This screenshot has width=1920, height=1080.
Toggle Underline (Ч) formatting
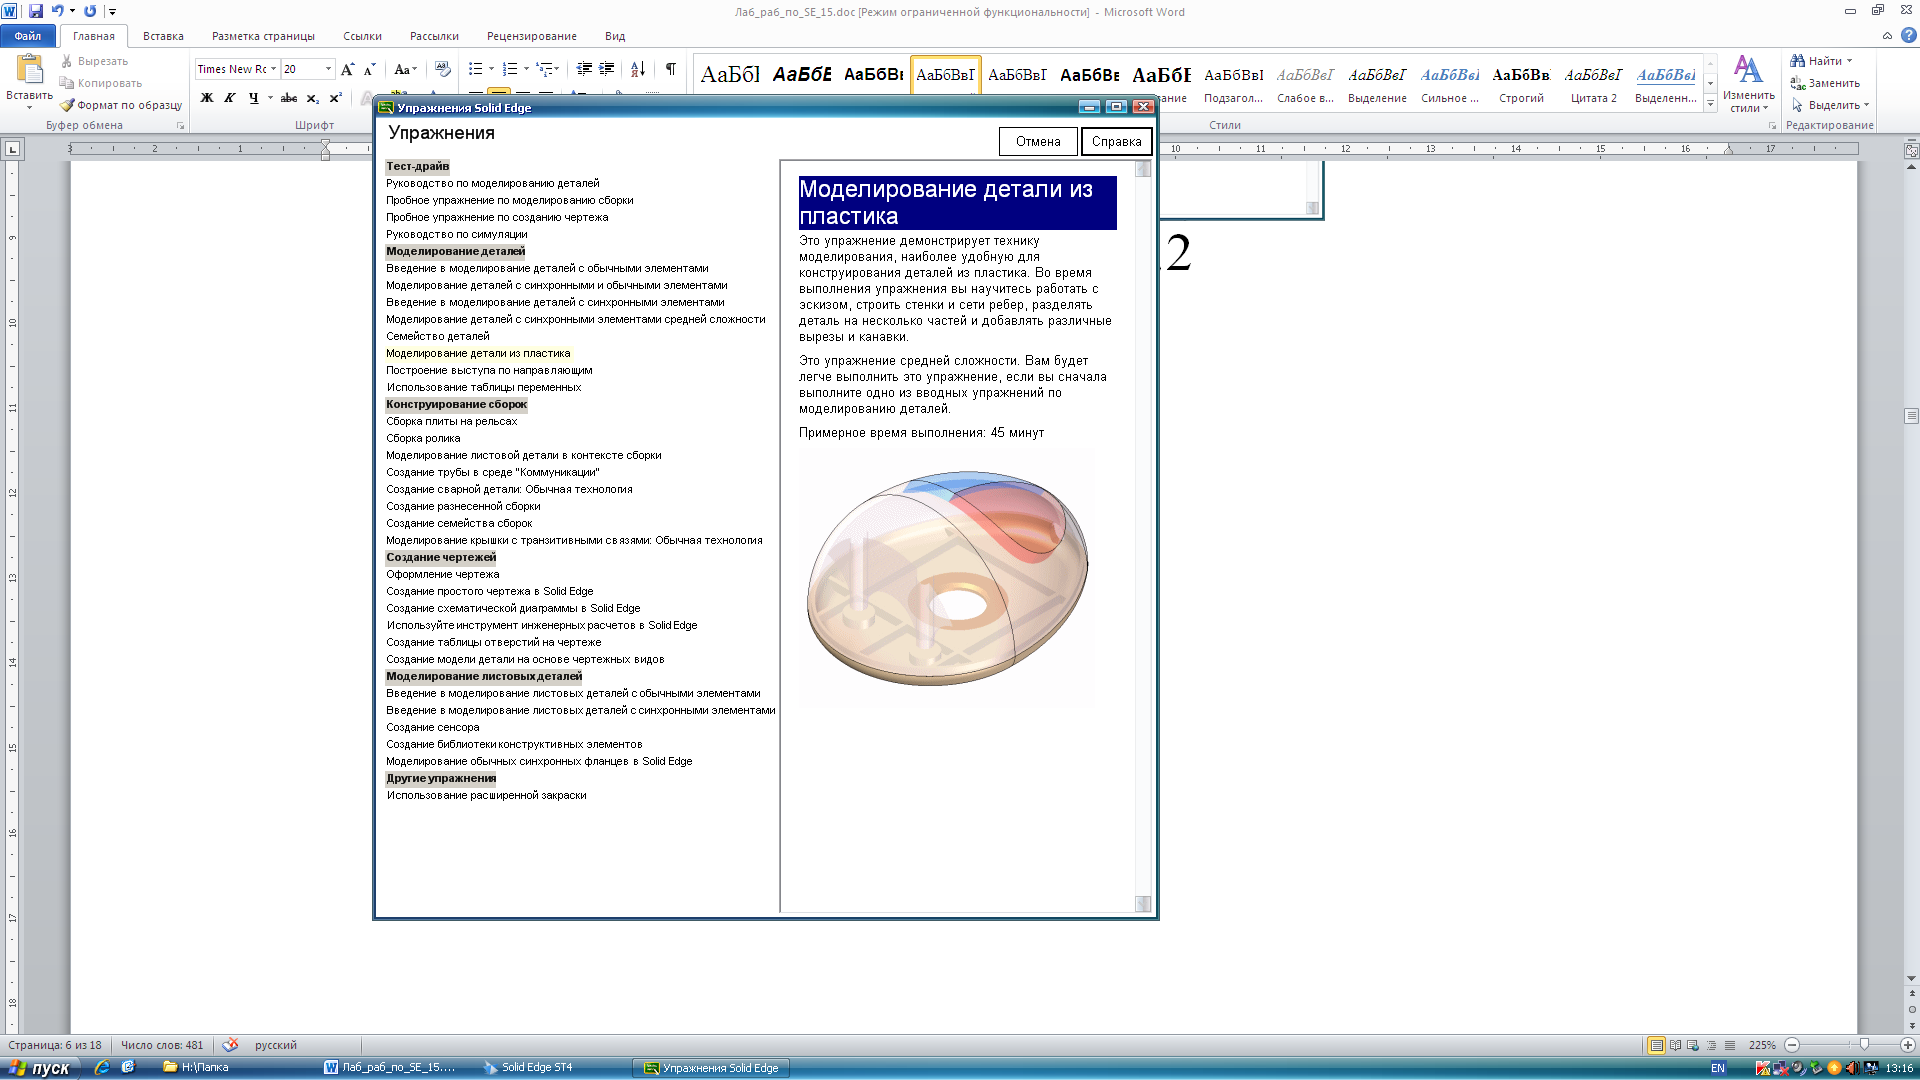coord(253,98)
